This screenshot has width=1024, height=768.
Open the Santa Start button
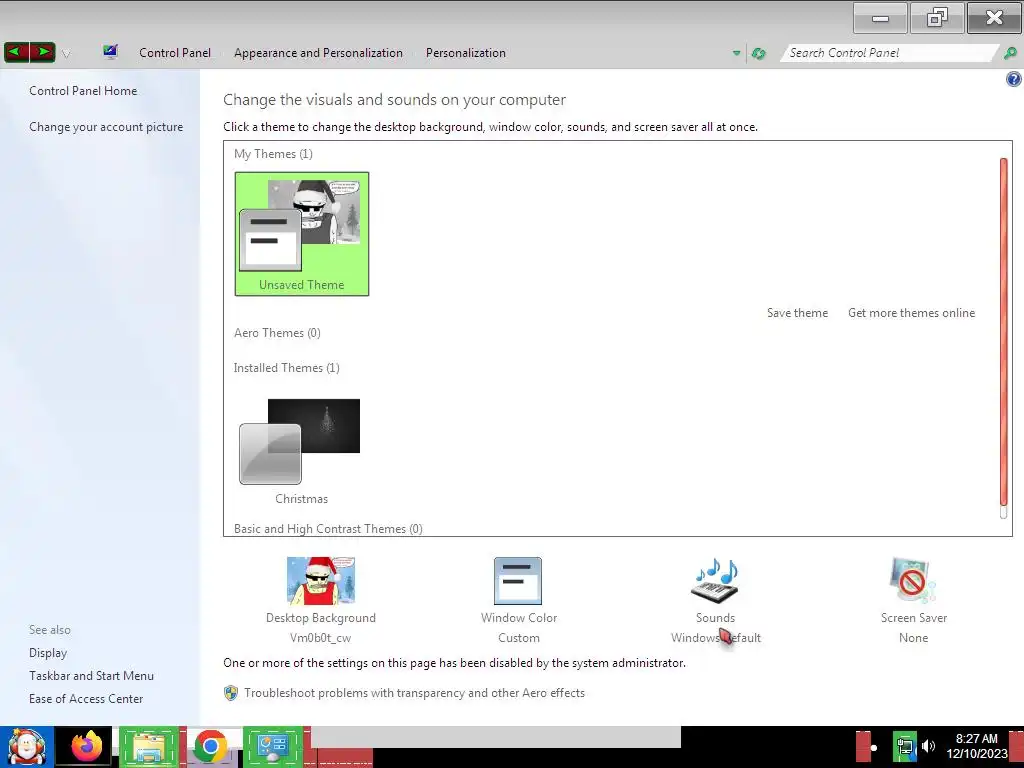click(27, 747)
